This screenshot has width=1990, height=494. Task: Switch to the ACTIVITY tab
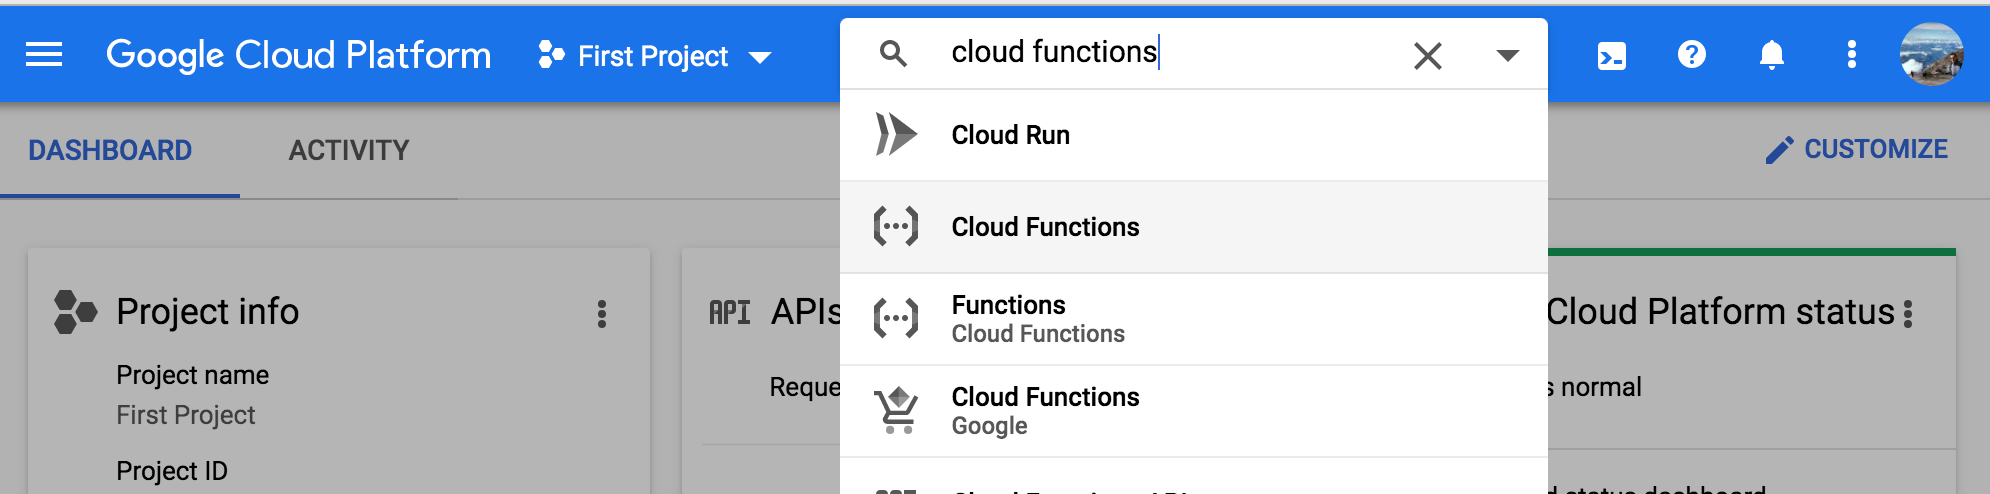tap(349, 150)
